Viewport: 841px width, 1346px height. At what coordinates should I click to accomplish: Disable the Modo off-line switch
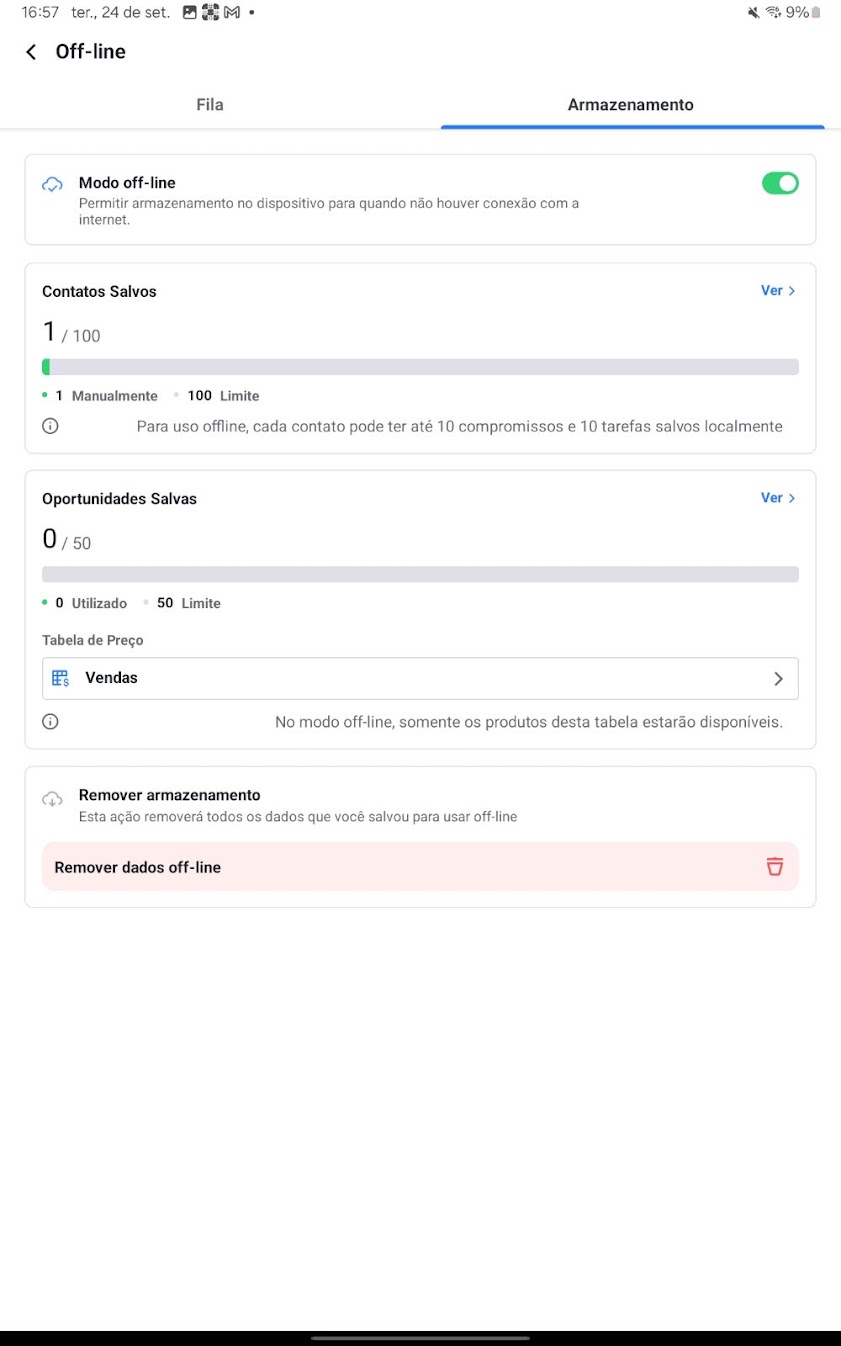tap(780, 183)
